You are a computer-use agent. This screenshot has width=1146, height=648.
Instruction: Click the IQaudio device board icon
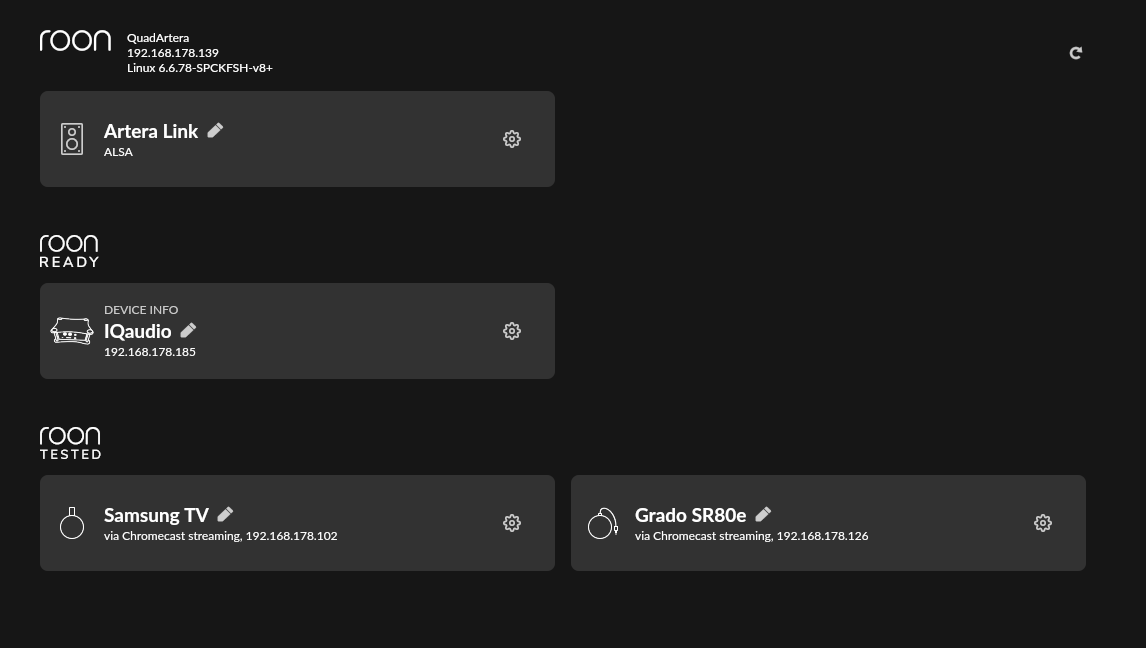[x=72, y=331]
